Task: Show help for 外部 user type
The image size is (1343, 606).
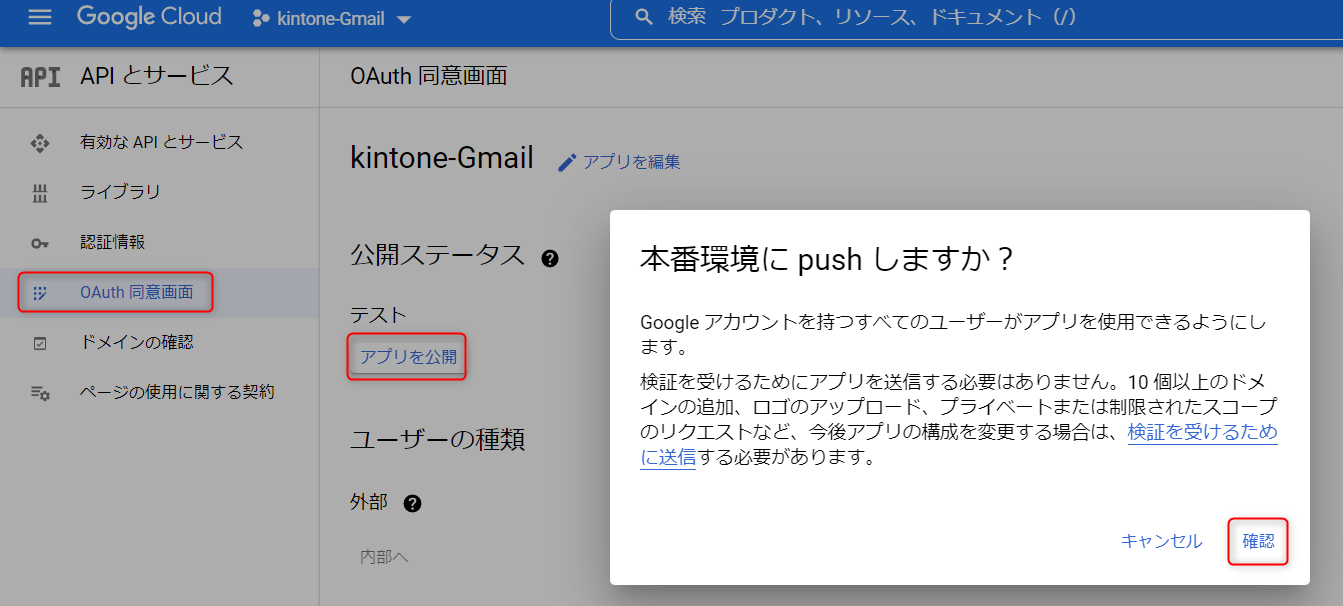Action: click(x=412, y=503)
